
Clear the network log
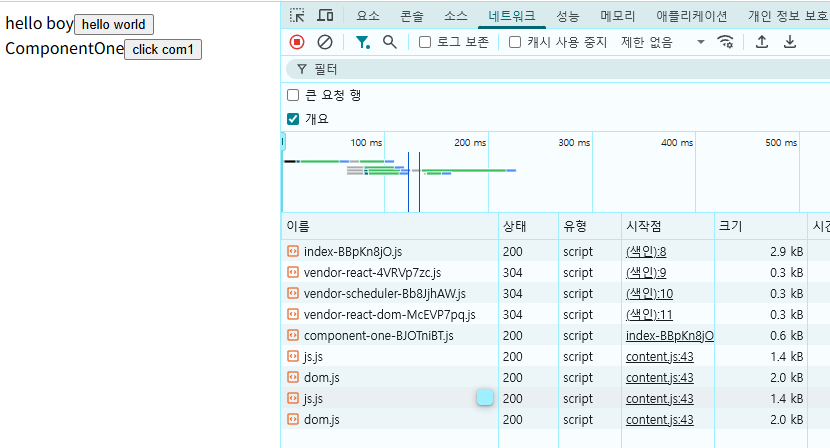pos(324,42)
